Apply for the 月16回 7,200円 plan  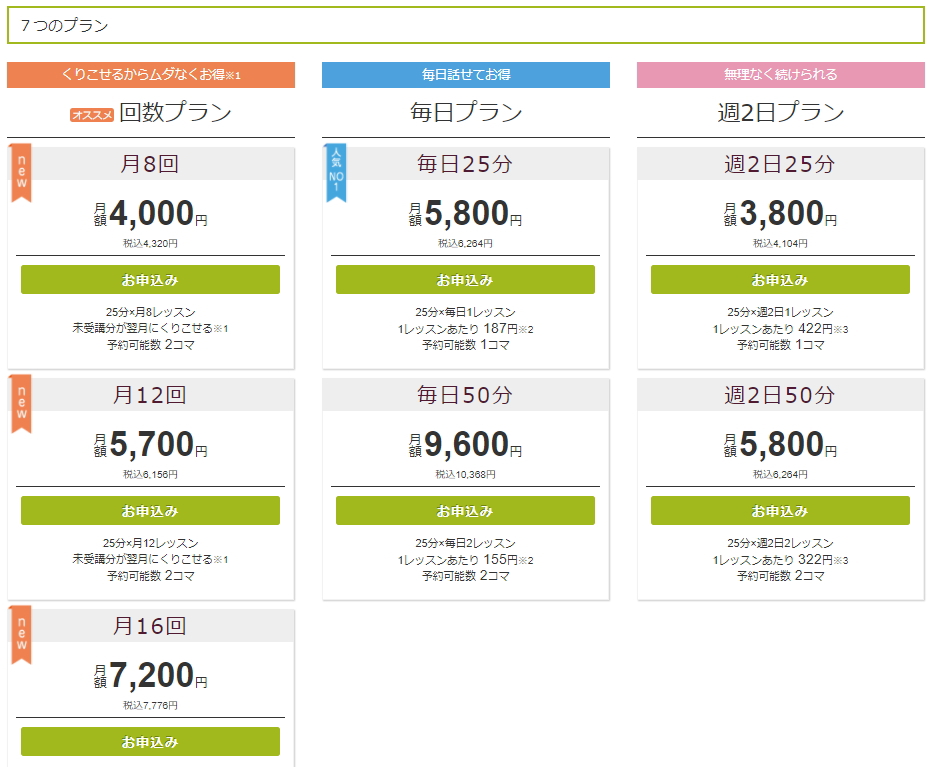(x=150, y=741)
